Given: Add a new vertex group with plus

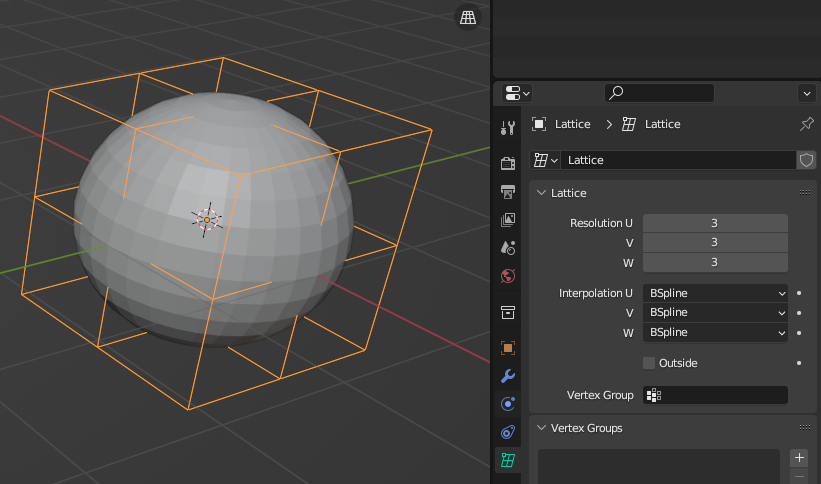Looking at the screenshot, I should click(799, 457).
